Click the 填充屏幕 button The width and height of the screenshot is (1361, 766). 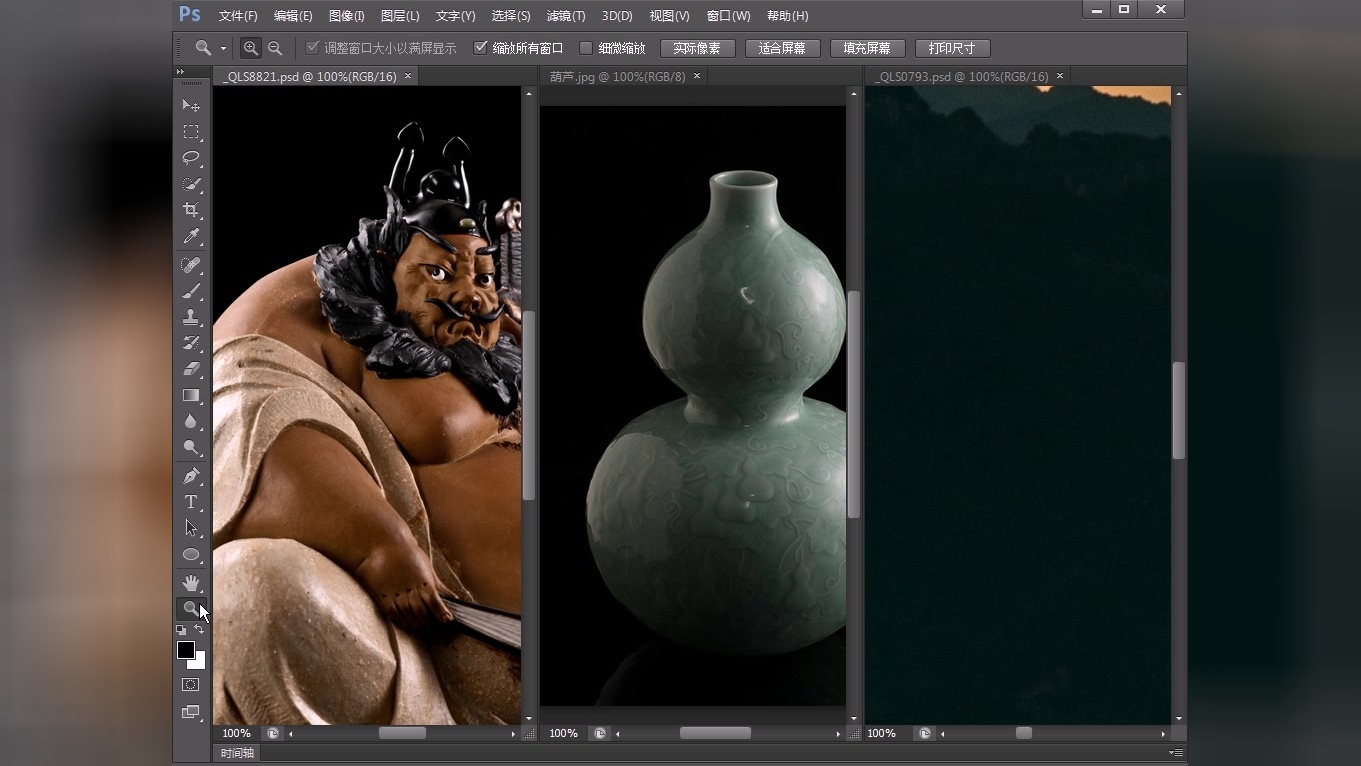[867, 48]
